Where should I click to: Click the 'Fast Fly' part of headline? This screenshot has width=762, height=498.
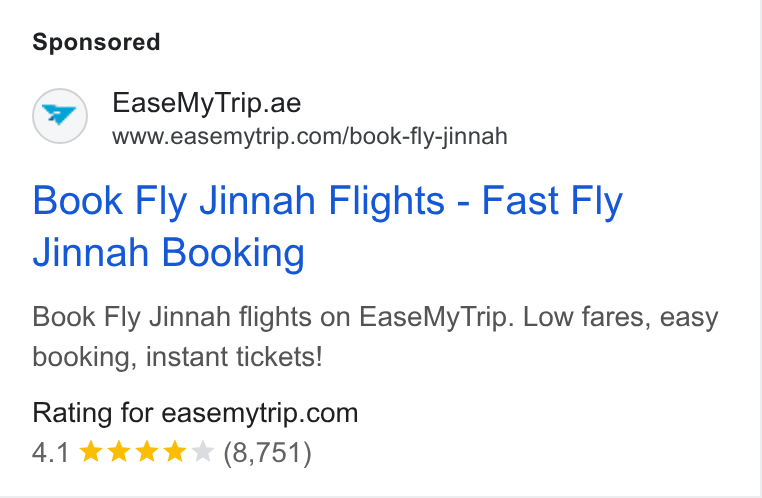pos(552,200)
